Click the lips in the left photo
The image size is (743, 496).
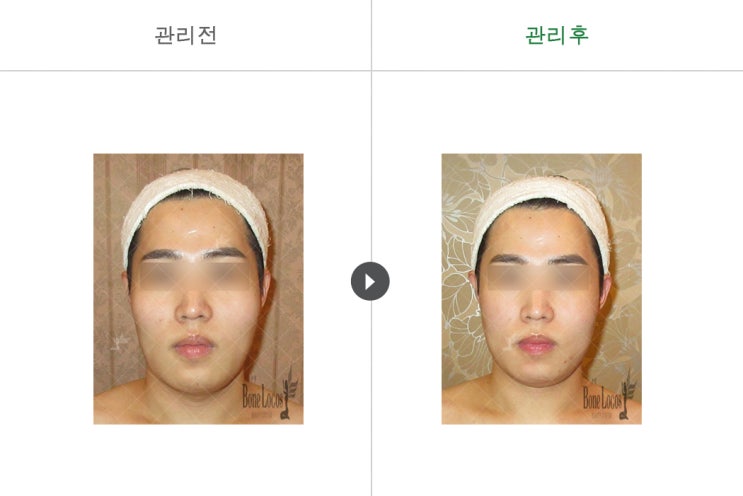(x=193, y=347)
